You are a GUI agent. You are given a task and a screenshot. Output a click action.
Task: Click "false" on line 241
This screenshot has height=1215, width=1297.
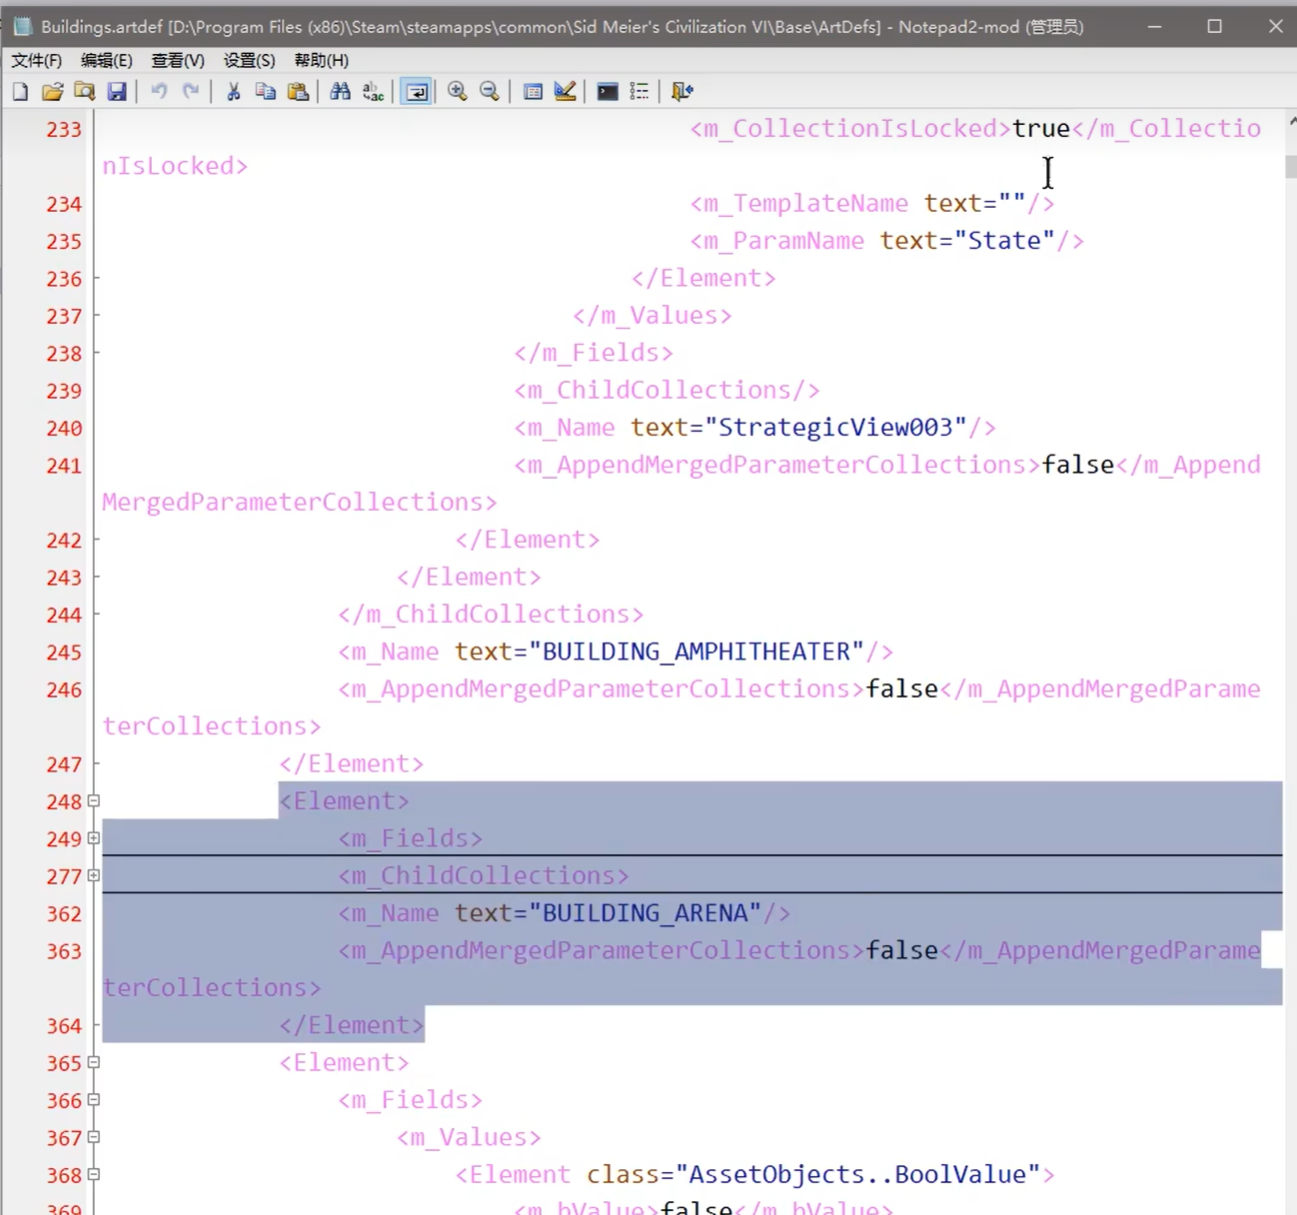point(1078,465)
